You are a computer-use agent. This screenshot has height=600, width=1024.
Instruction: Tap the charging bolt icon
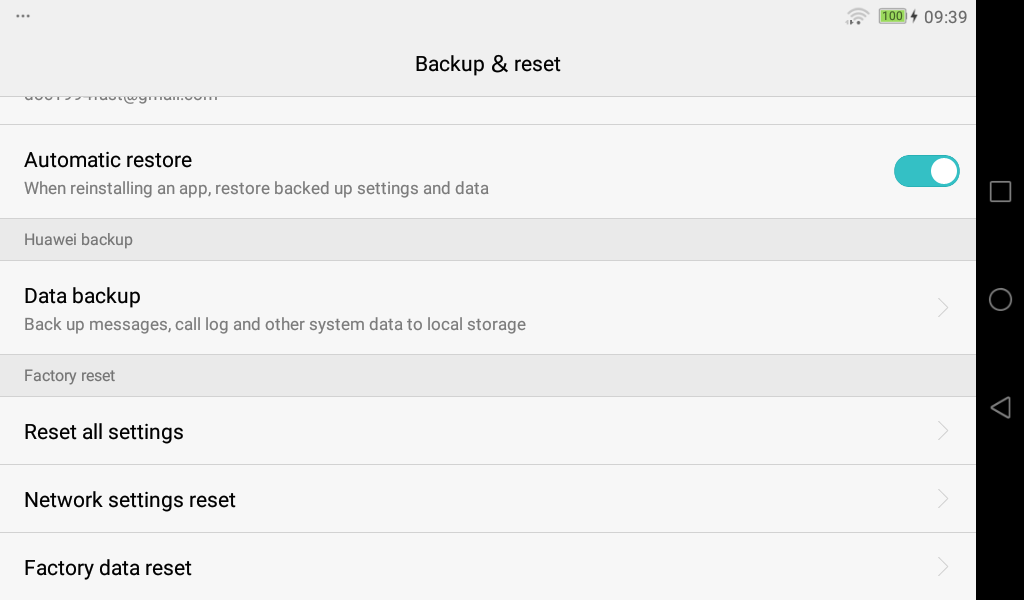click(914, 17)
